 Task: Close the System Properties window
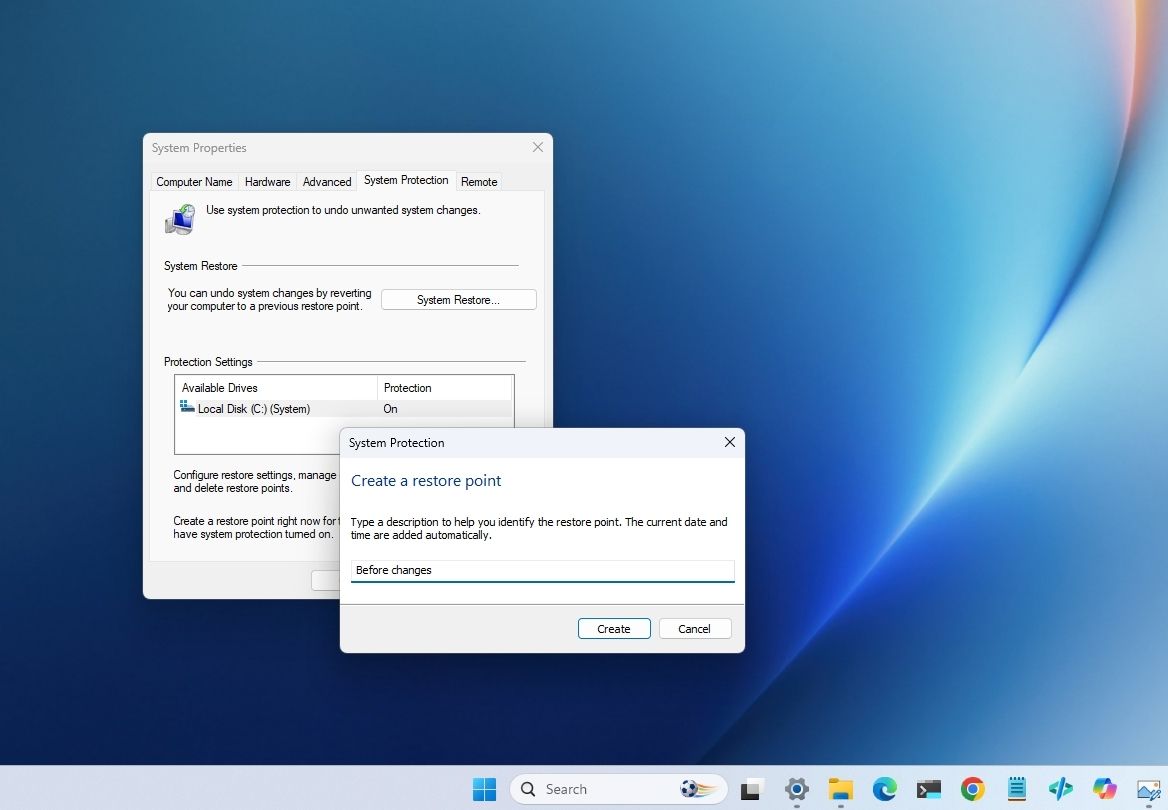pyautogui.click(x=538, y=148)
